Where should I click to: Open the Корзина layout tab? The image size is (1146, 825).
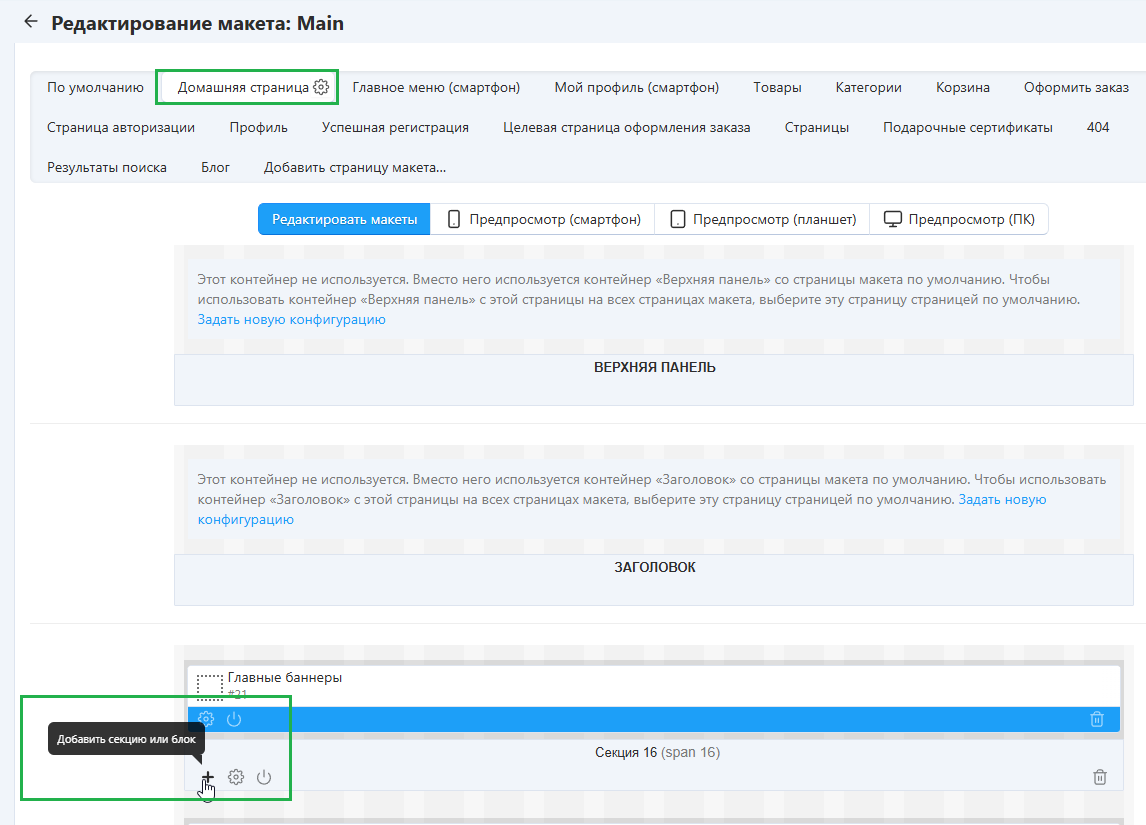coord(962,87)
